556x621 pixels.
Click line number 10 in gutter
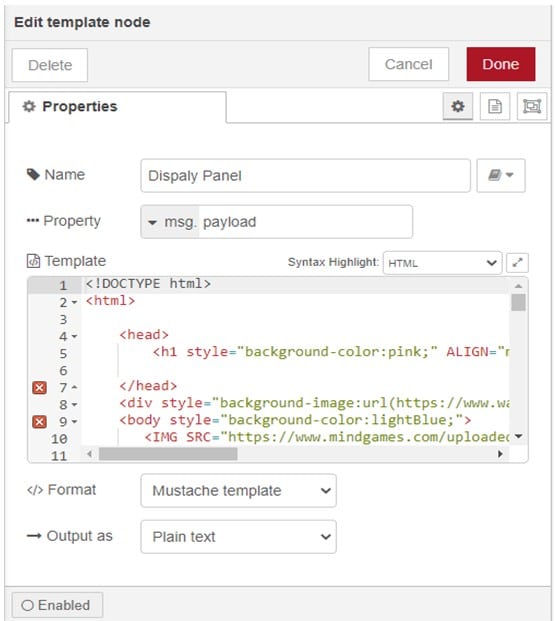(59, 439)
